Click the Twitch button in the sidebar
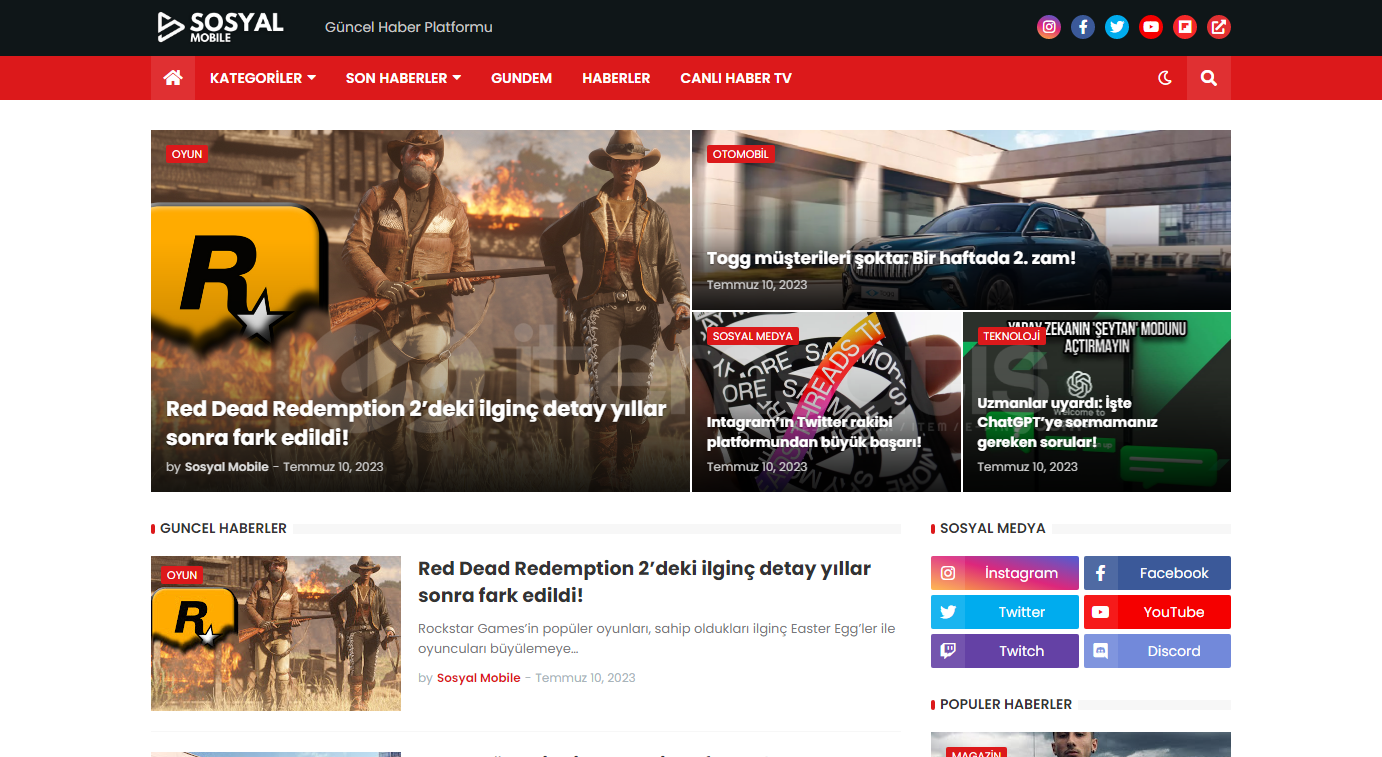This screenshot has width=1382, height=757. (x=1005, y=651)
